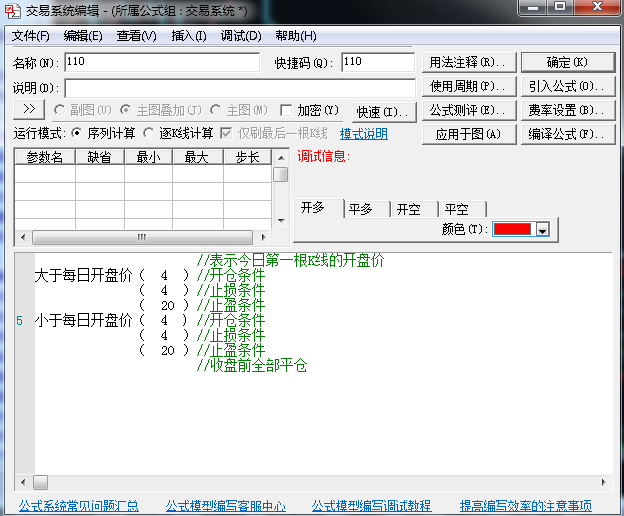Select the 副图 radio button
This screenshot has width=624, height=516.
(x=60, y=110)
